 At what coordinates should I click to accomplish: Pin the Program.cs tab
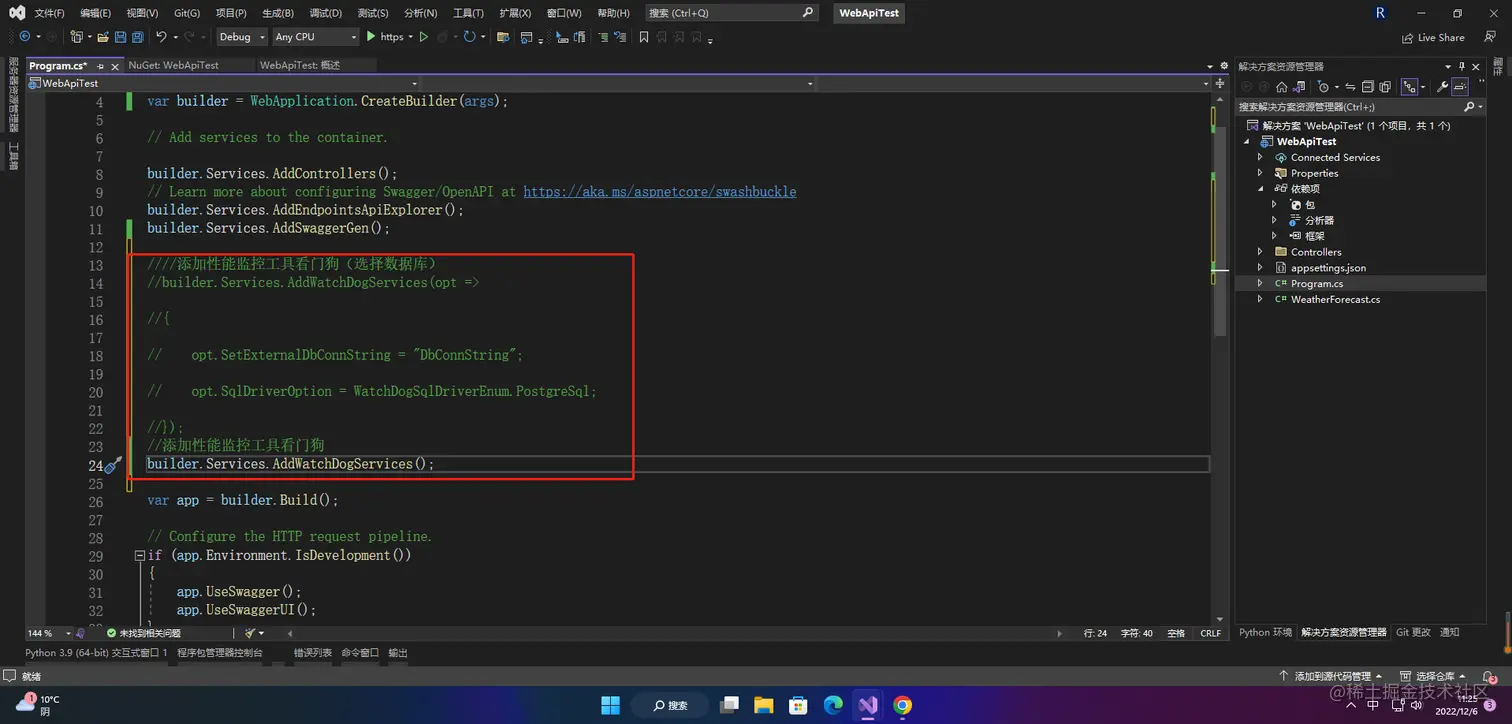click(x=102, y=65)
